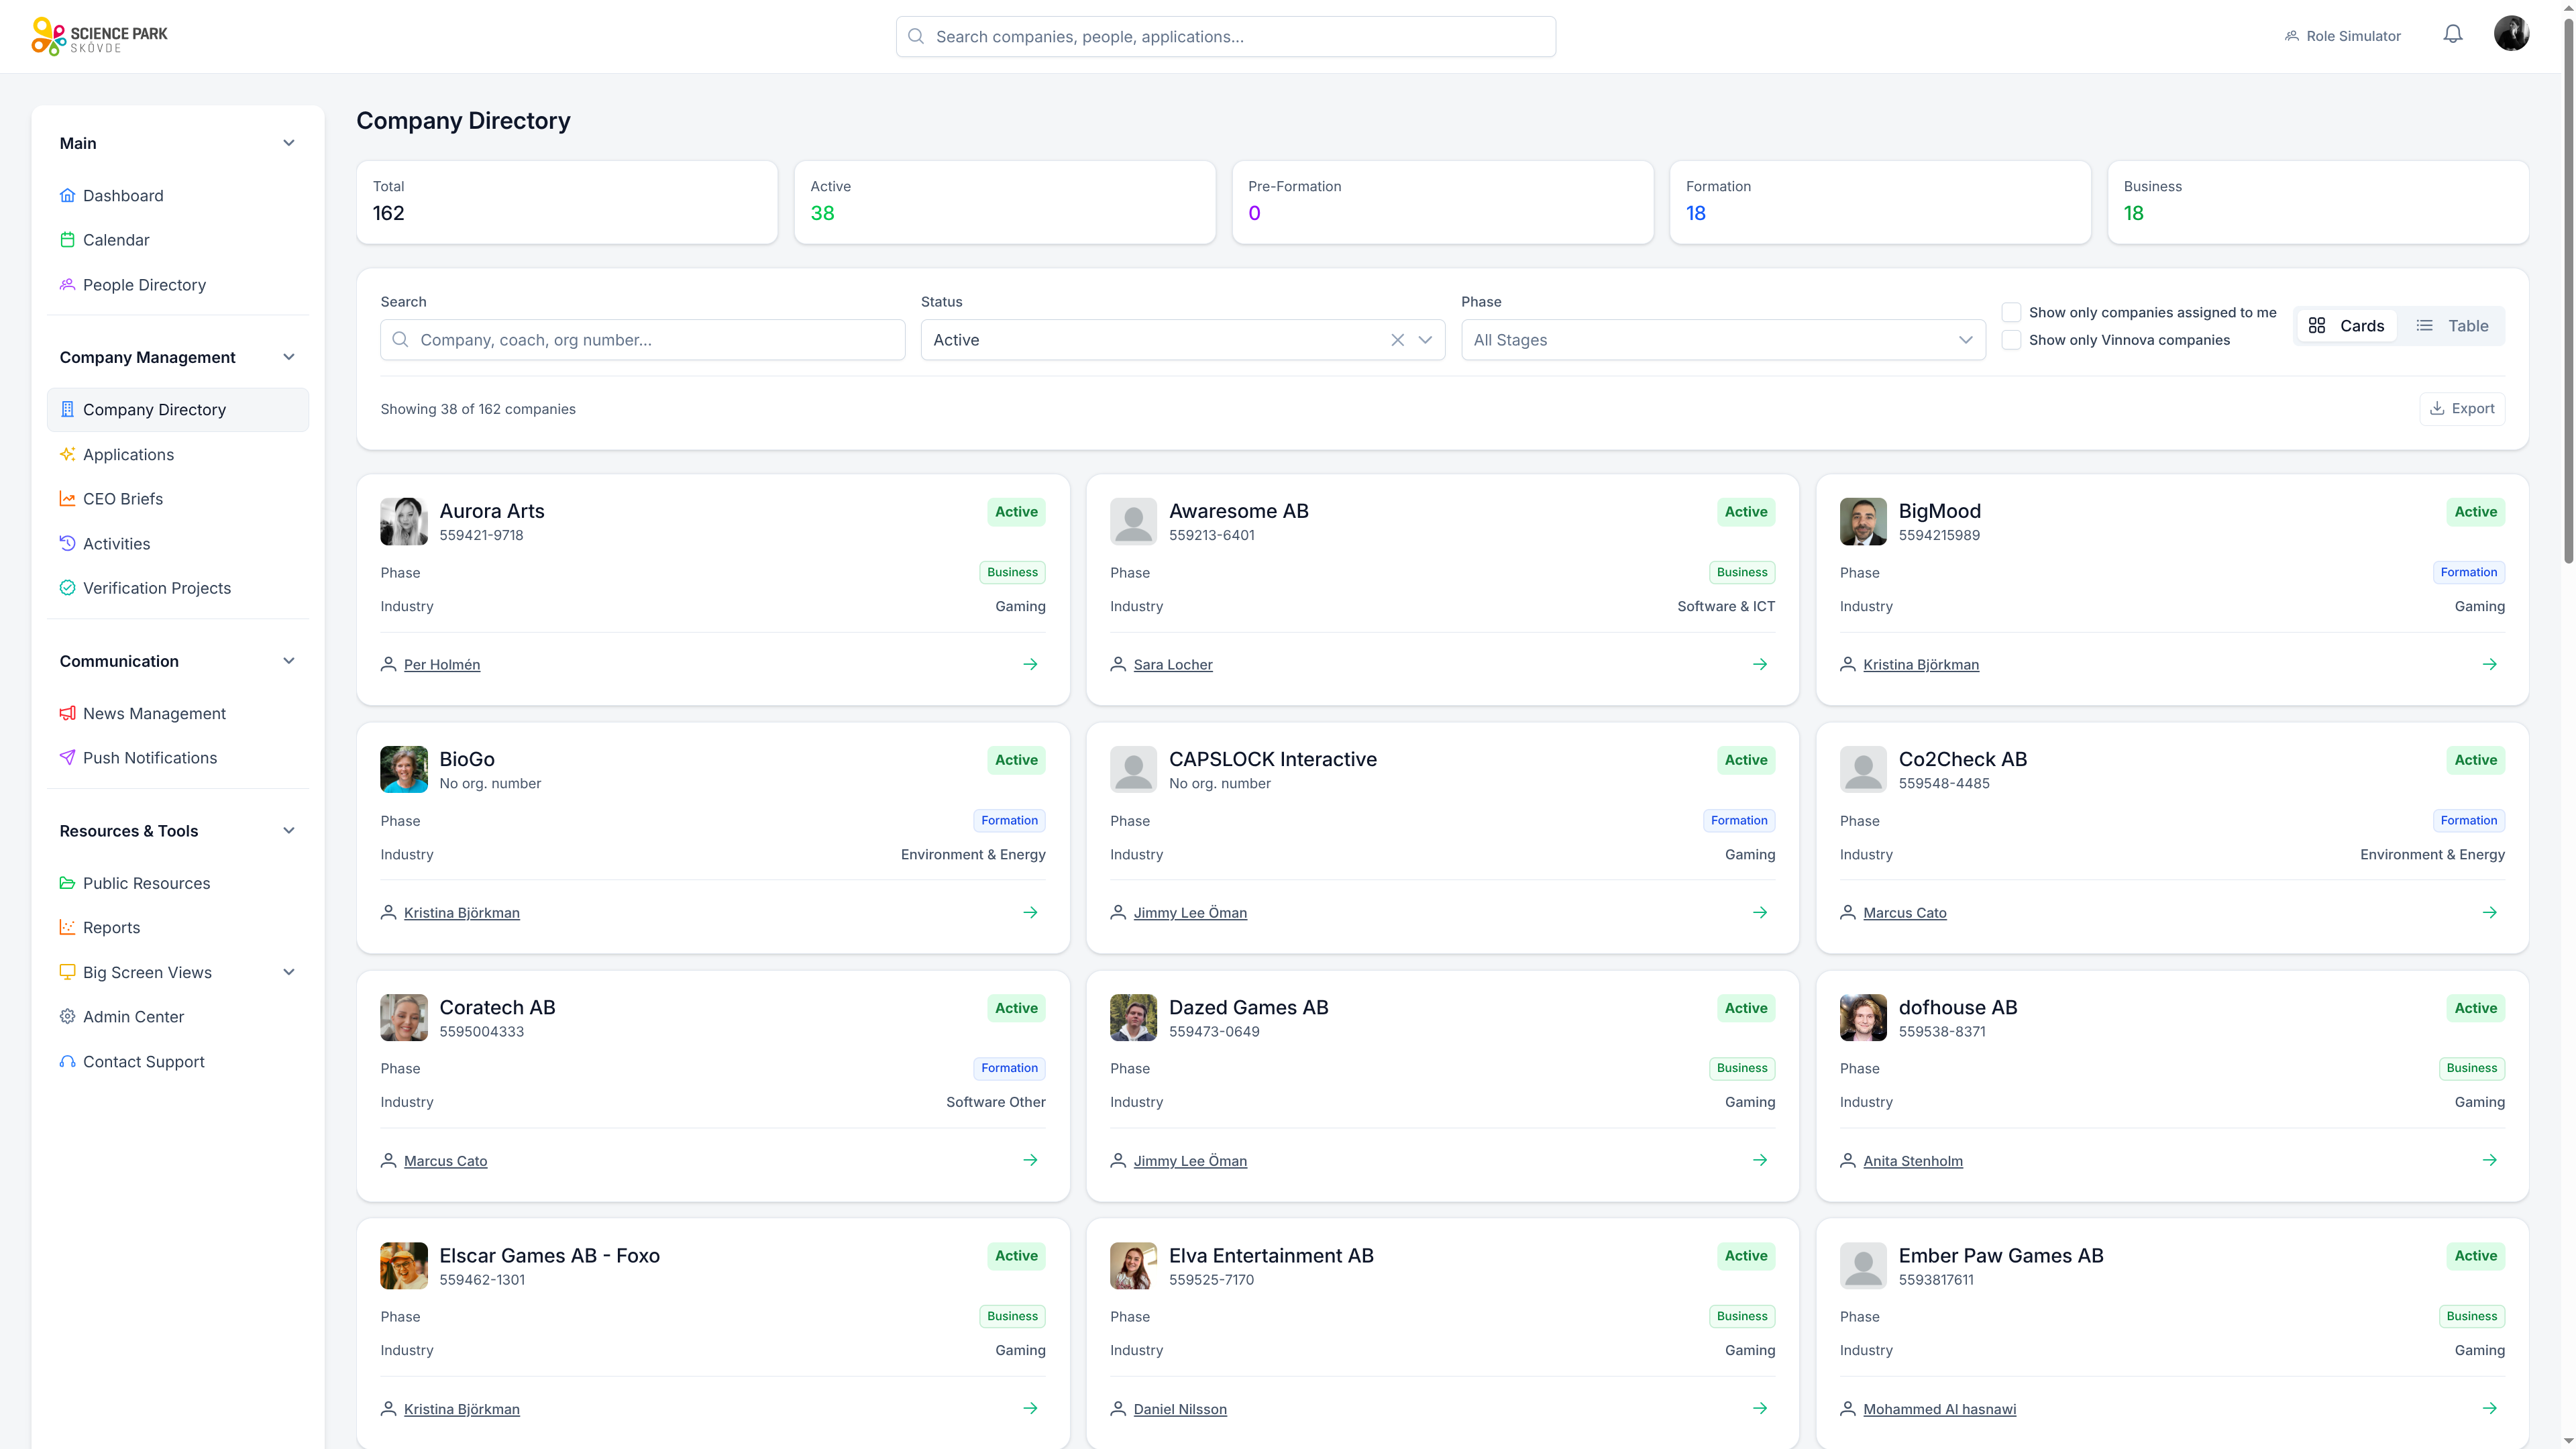Open Coratech AB card arrow

tap(1030, 1160)
